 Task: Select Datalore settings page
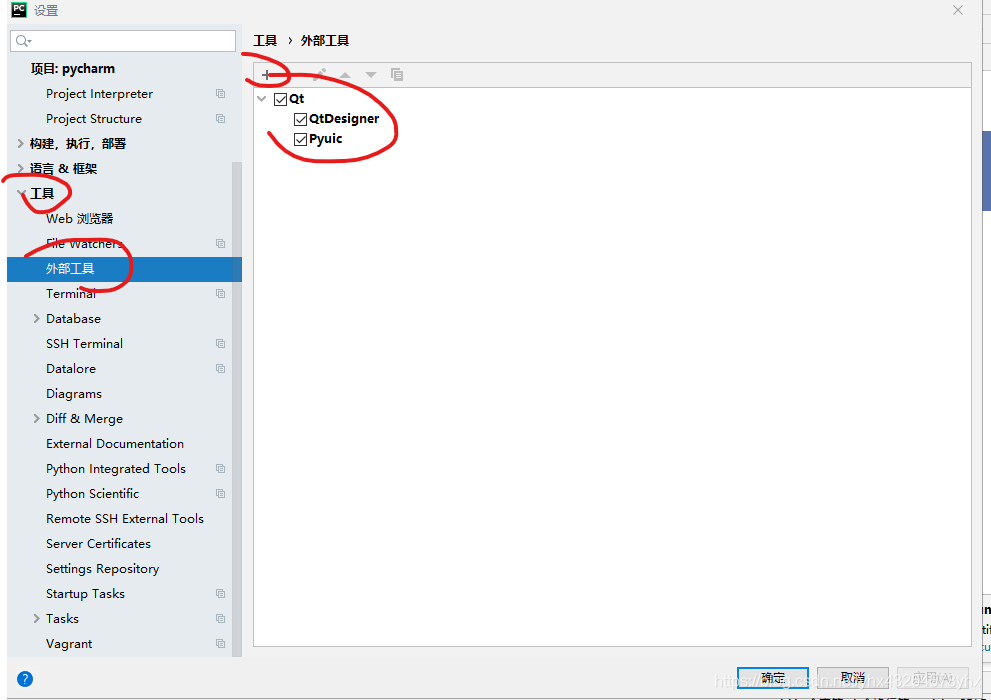[x=71, y=368]
